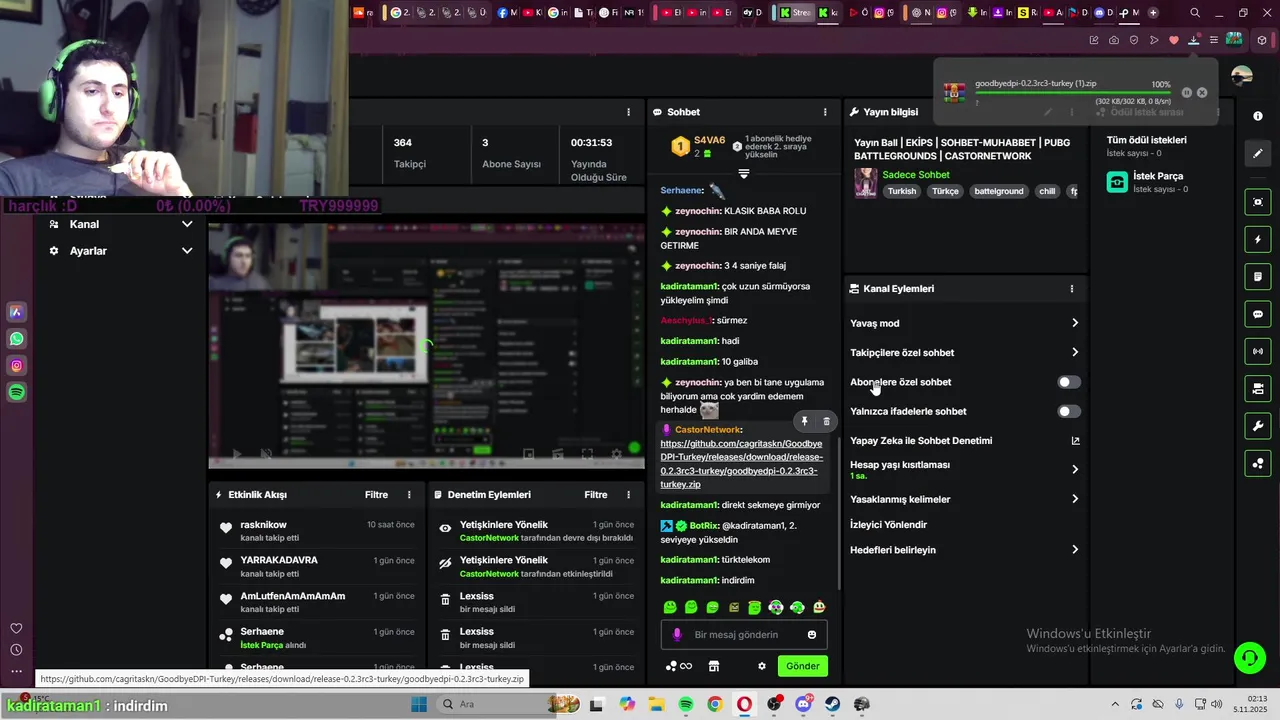Open channel points icon below chat
The height and width of the screenshot is (720, 1280).
(679, 666)
